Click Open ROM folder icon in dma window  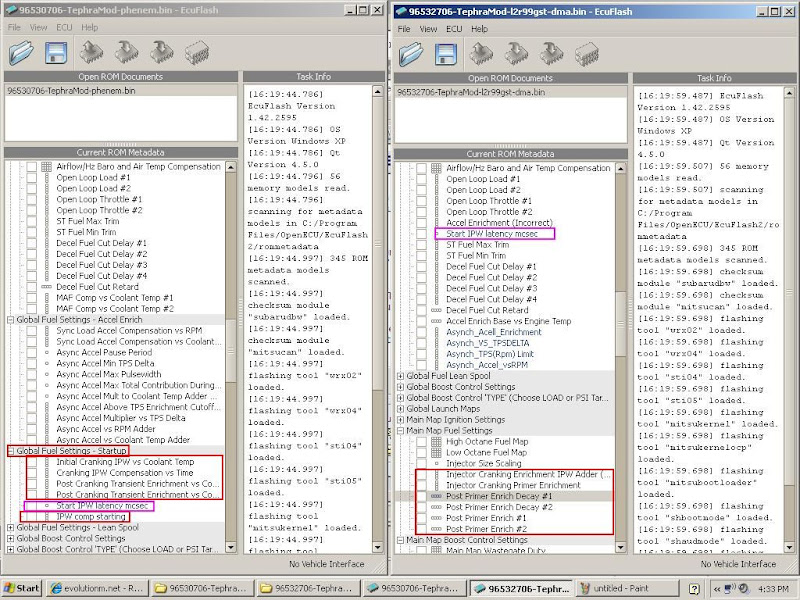412,52
